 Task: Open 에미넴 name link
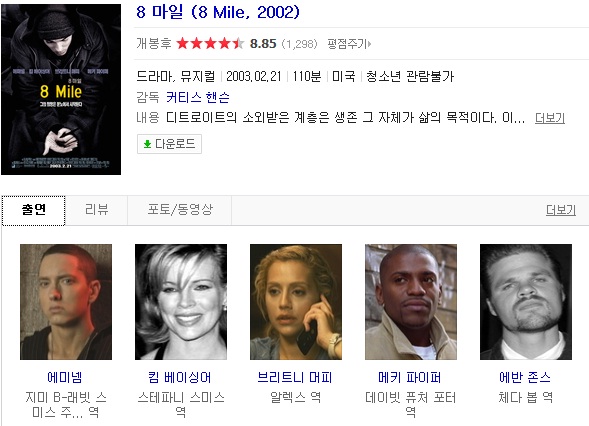coord(65,377)
